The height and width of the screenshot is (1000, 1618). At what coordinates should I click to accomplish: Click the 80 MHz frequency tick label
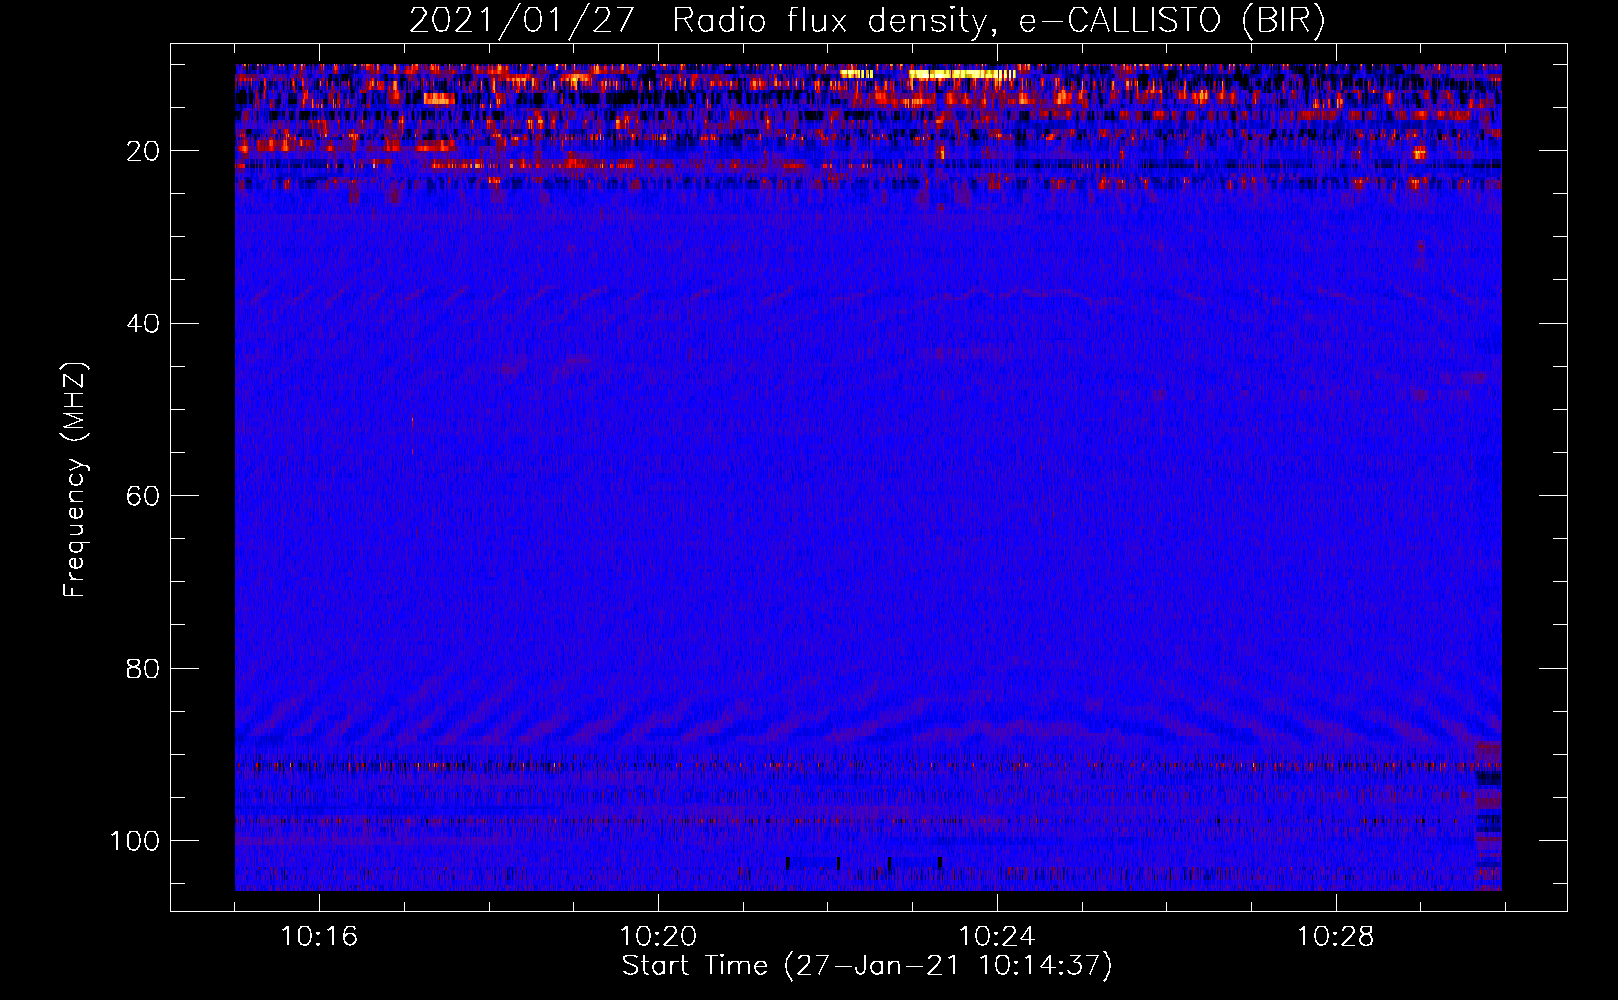(x=144, y=668)
